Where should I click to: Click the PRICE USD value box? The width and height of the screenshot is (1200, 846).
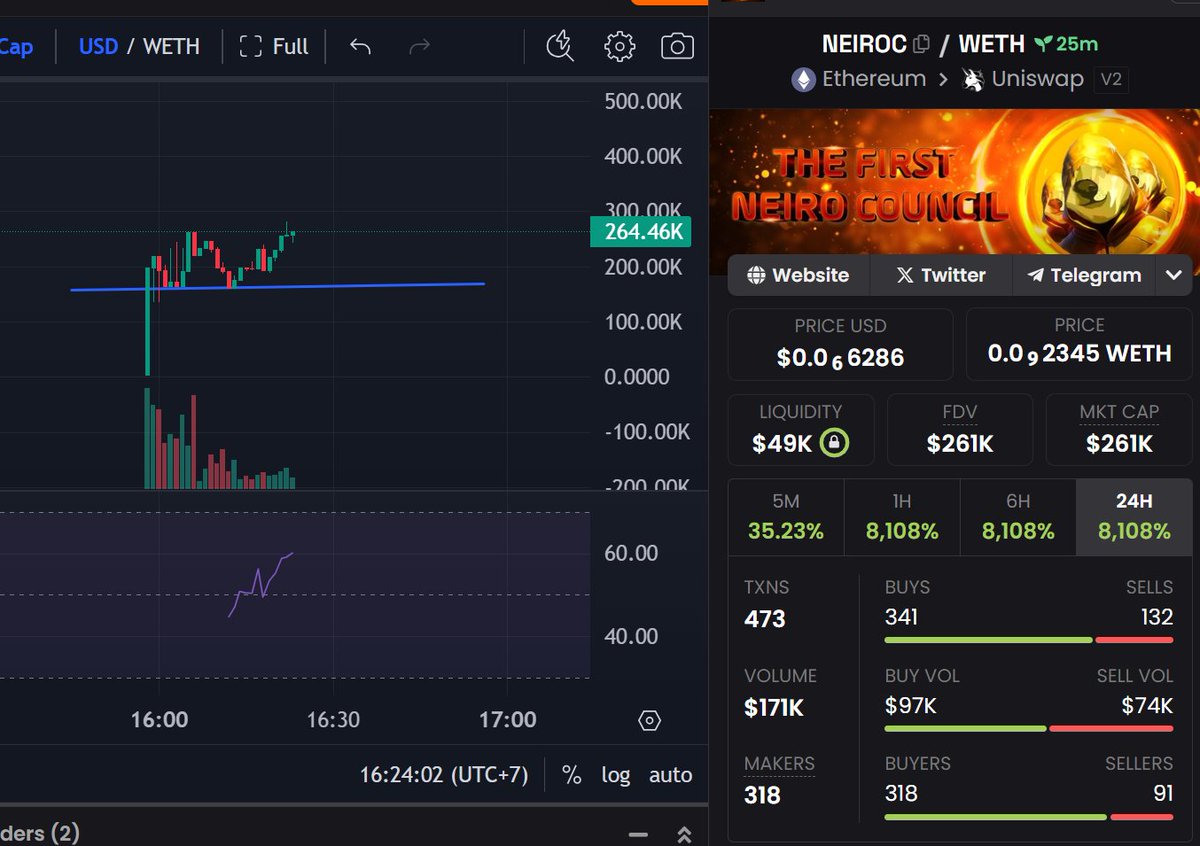840,344
